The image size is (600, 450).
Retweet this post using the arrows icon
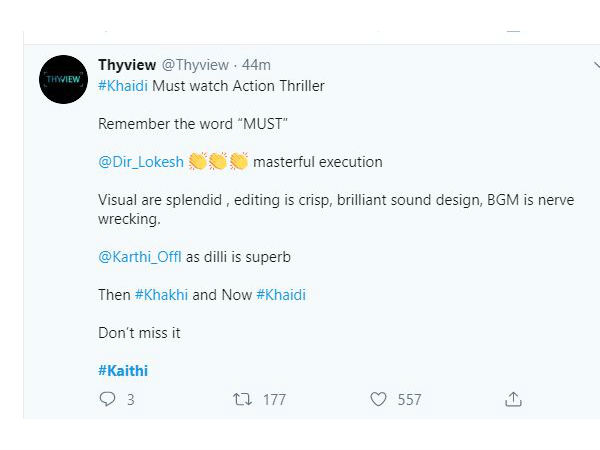tap(242, 399)
